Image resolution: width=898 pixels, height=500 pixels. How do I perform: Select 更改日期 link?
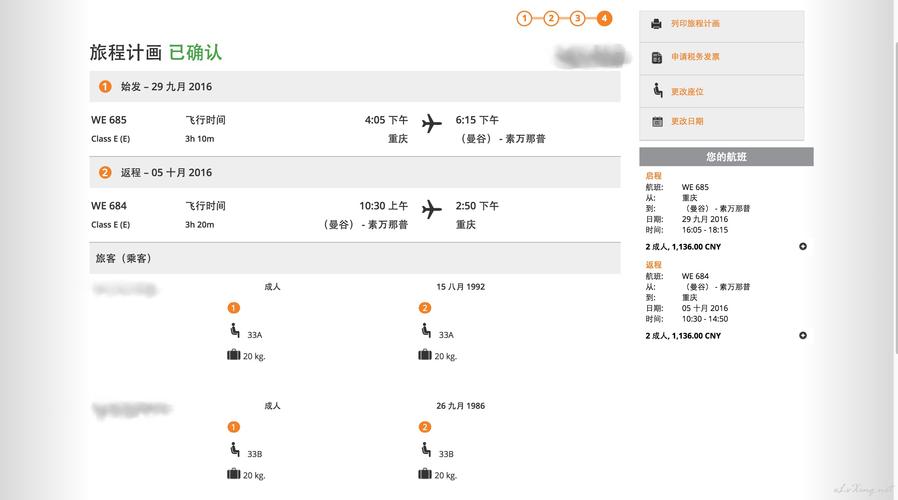point(687,121)
